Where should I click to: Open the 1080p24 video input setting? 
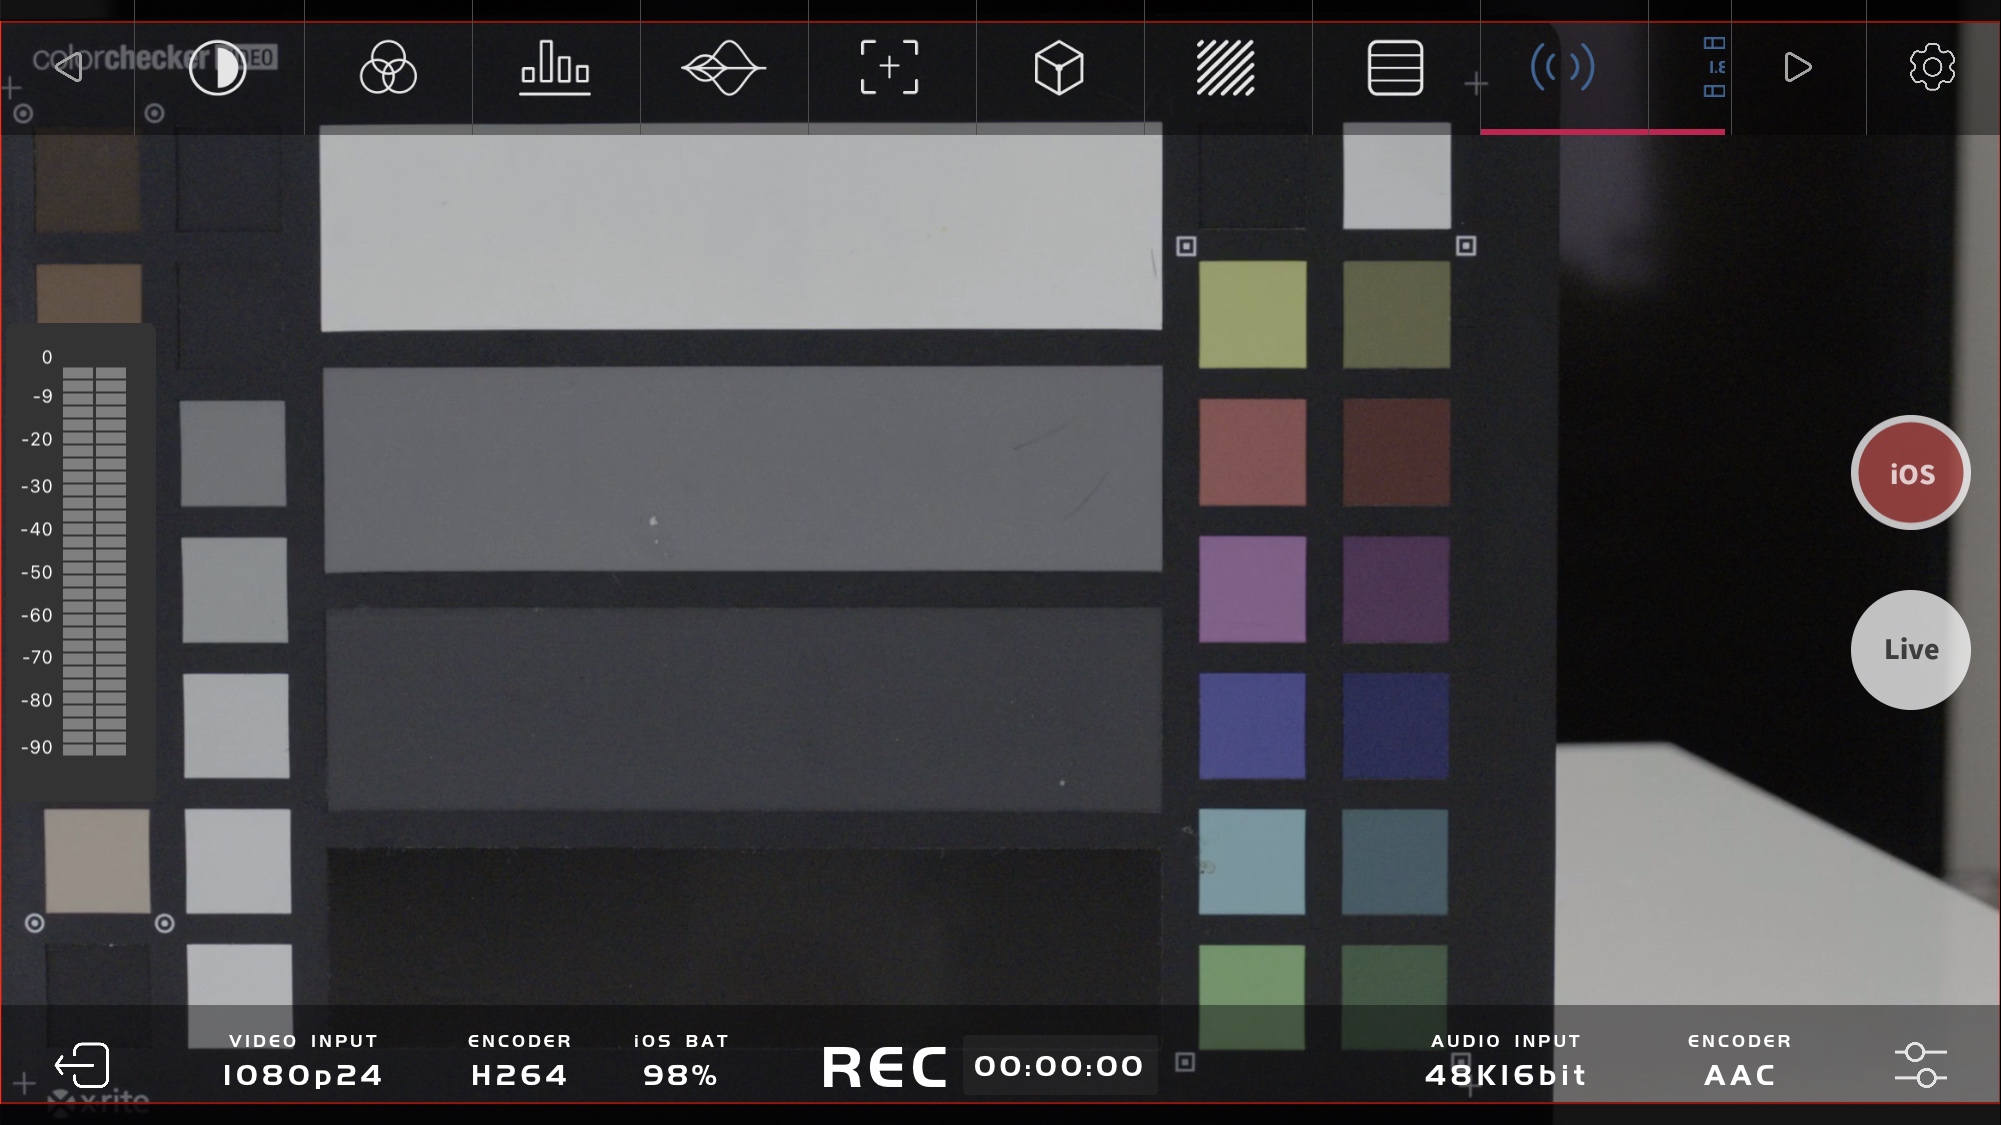point(302,1074)
